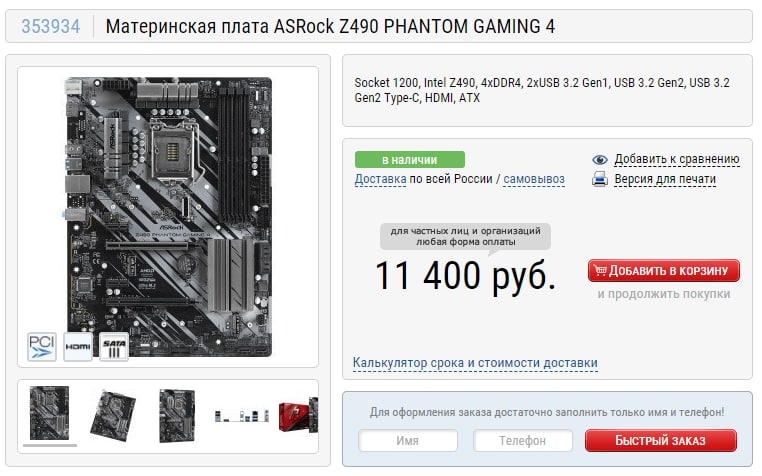
Task: Click the SATA III feature icon
Action: [x=114, y=347]
